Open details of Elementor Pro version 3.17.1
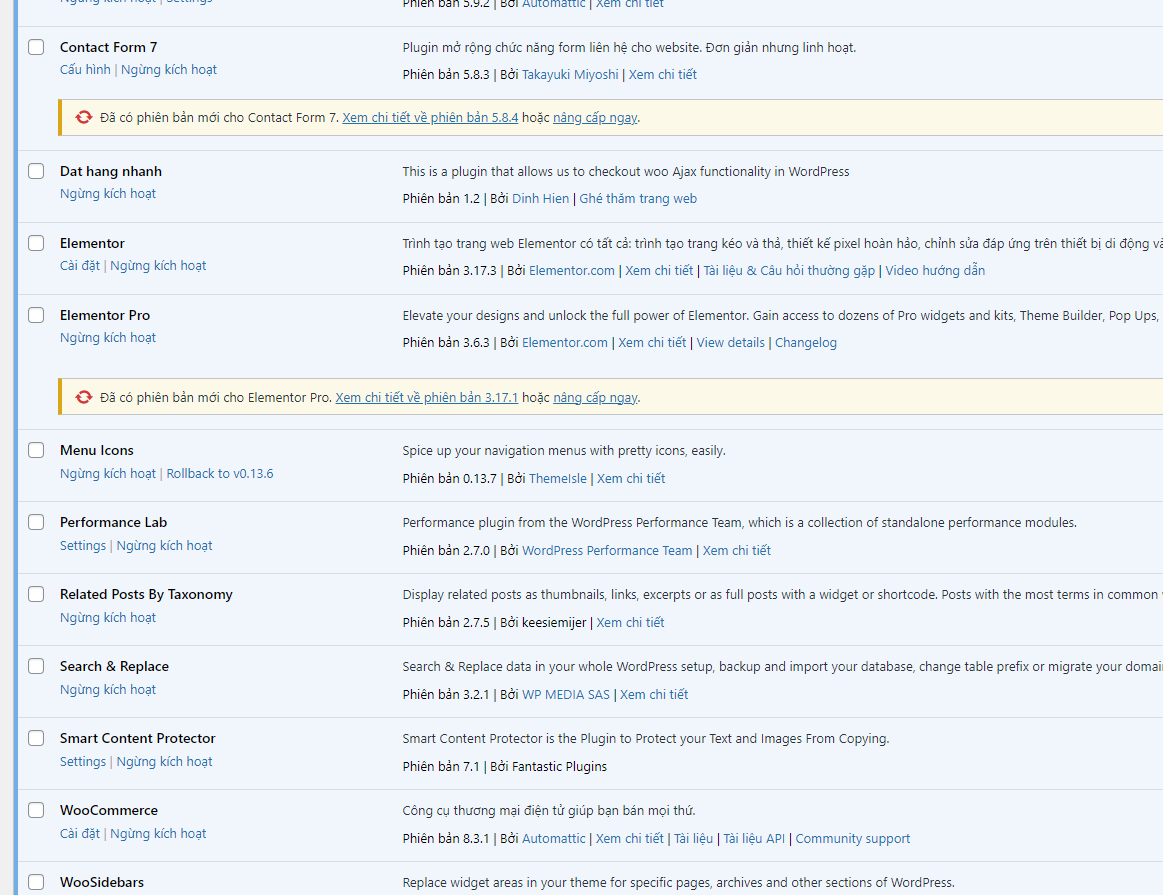 [426, 397]
